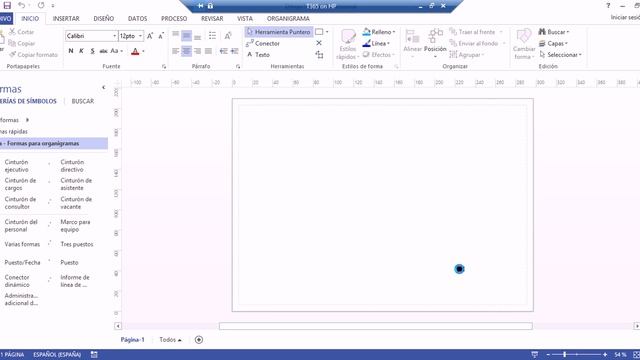Open Estilos rápidos gallery

(x=348, y=44)
